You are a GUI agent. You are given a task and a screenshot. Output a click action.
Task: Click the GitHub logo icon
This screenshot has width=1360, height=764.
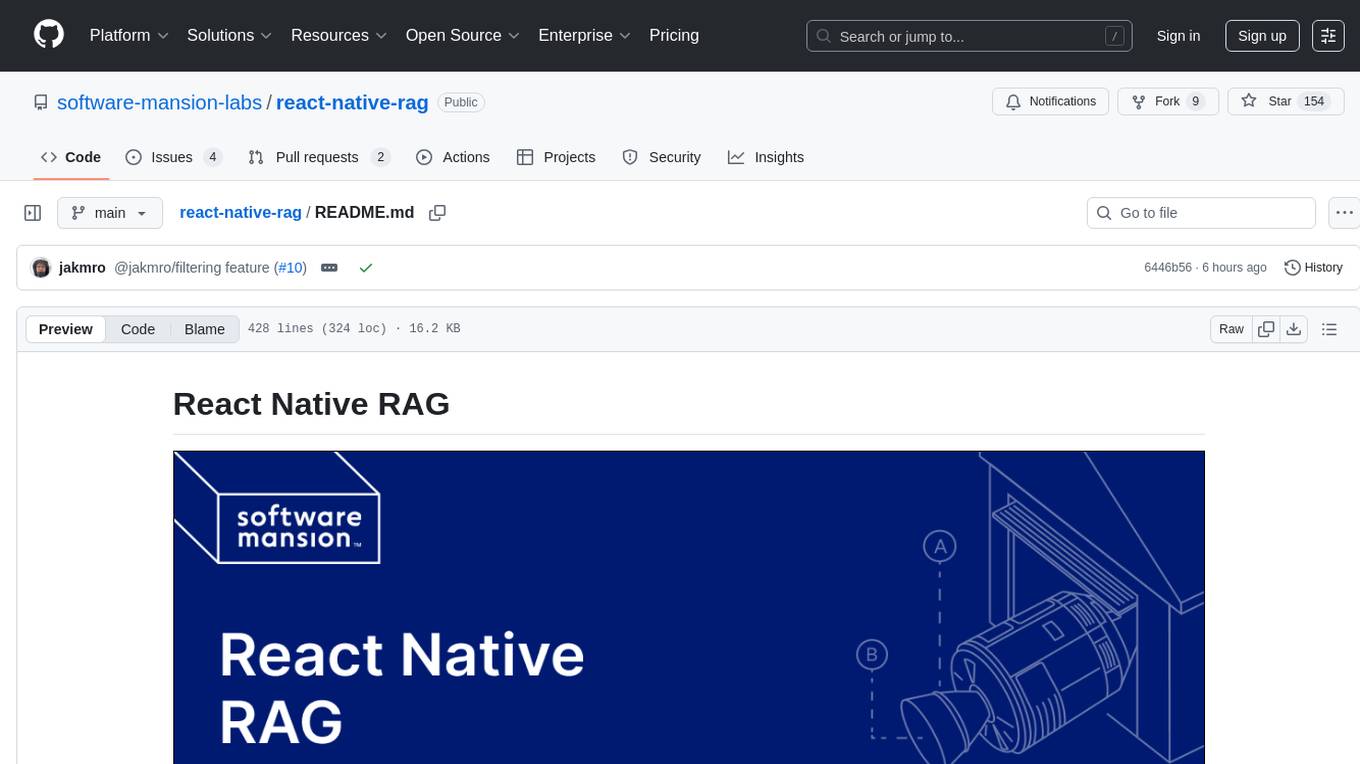pyautogui.click(x=49, y=35)
